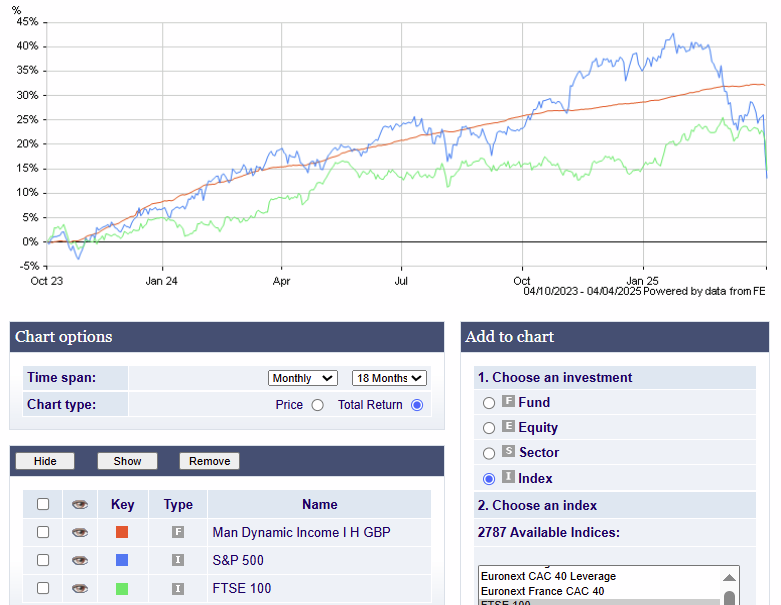Tick the checkbox for S&P 500
The width and height of the screenshot is (781, 605).
click(x=42, y=561)
